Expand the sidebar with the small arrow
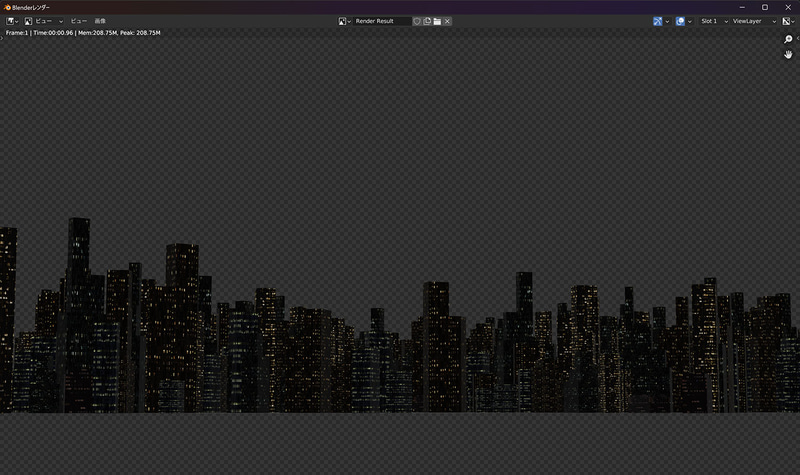 pyautogui.click(x=798, y=38)
